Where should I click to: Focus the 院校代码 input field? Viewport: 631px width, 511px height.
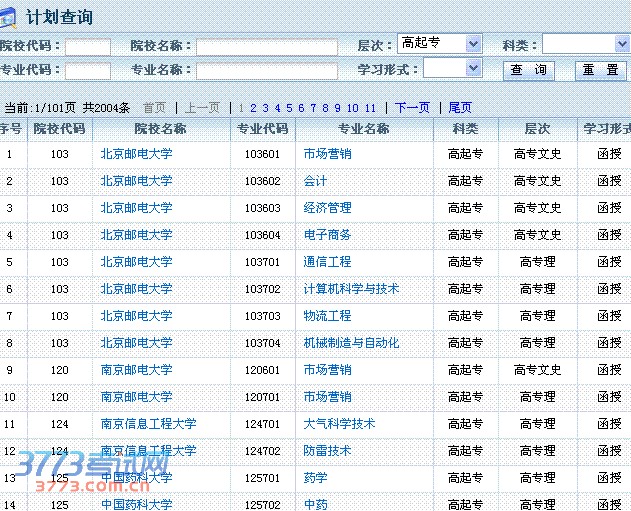(88, 46)
